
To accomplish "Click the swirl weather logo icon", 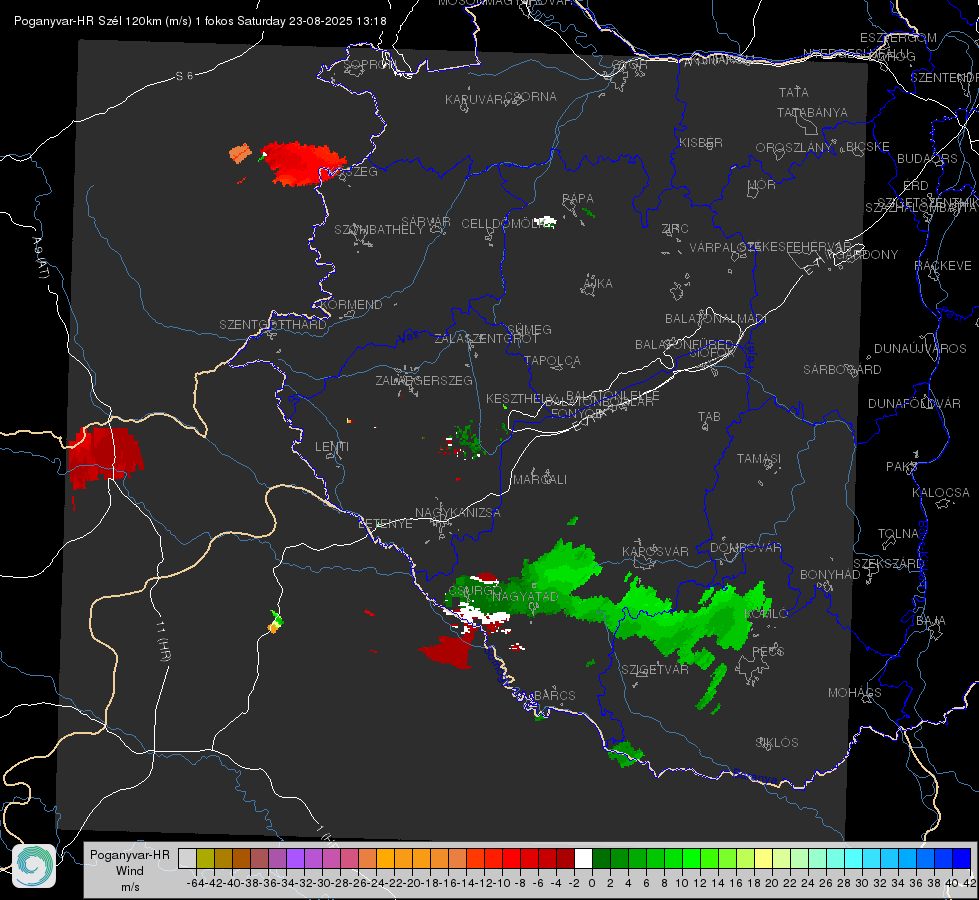I will (x=34, y=866).
